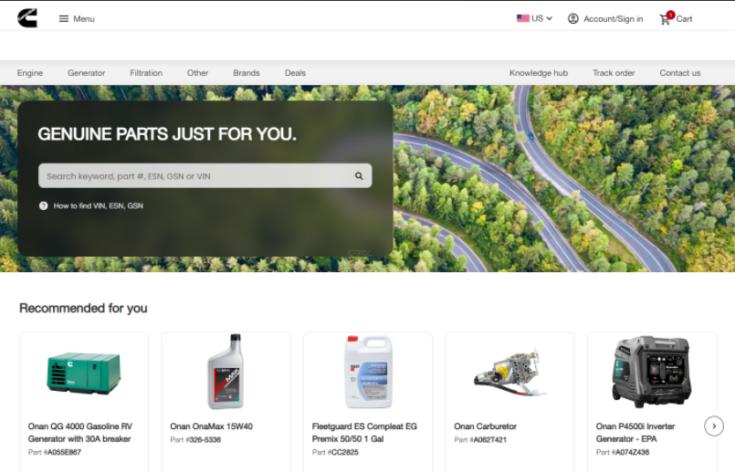The height and width of the screenshot is (473, 735).
Task: Open the Filtration category menu
Action: [146, 73]
